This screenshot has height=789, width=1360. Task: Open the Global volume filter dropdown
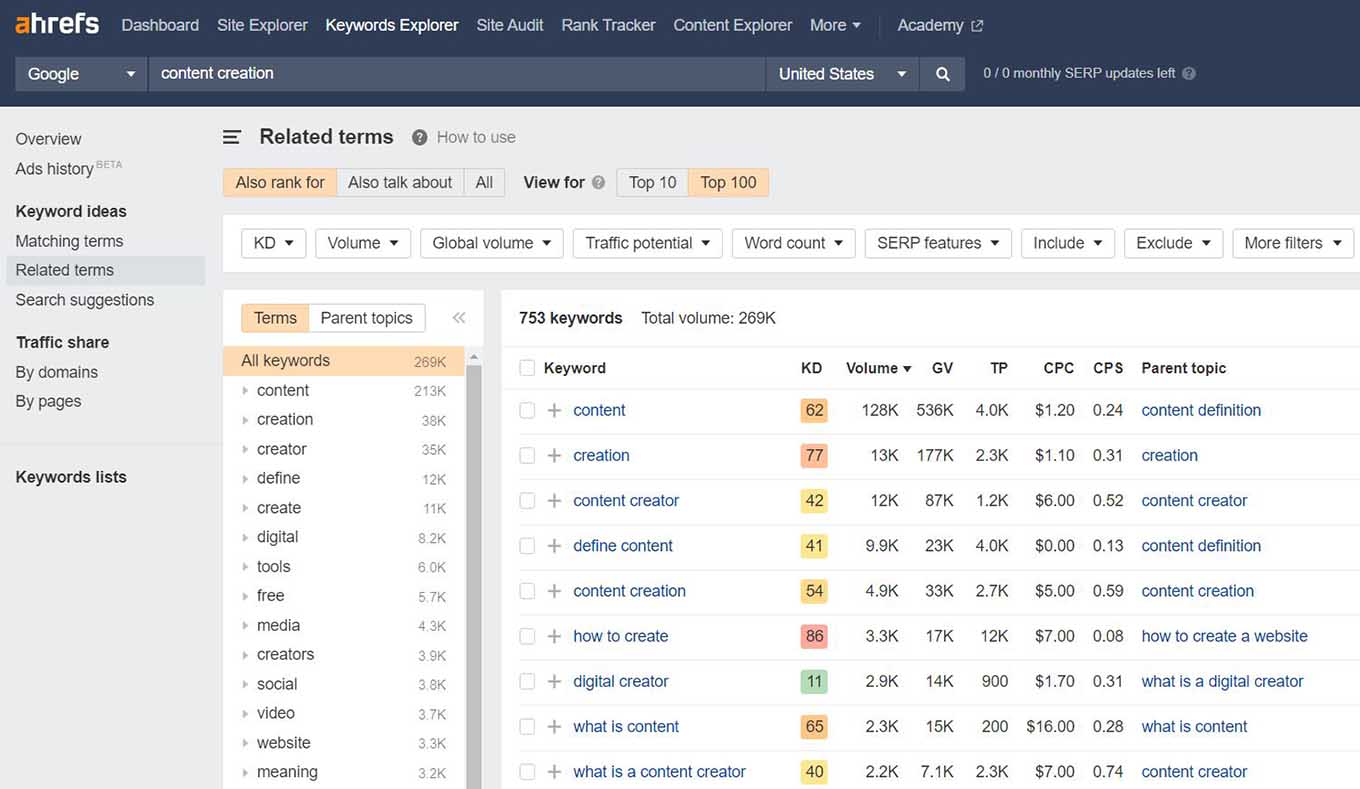click(x=492, y=243)
